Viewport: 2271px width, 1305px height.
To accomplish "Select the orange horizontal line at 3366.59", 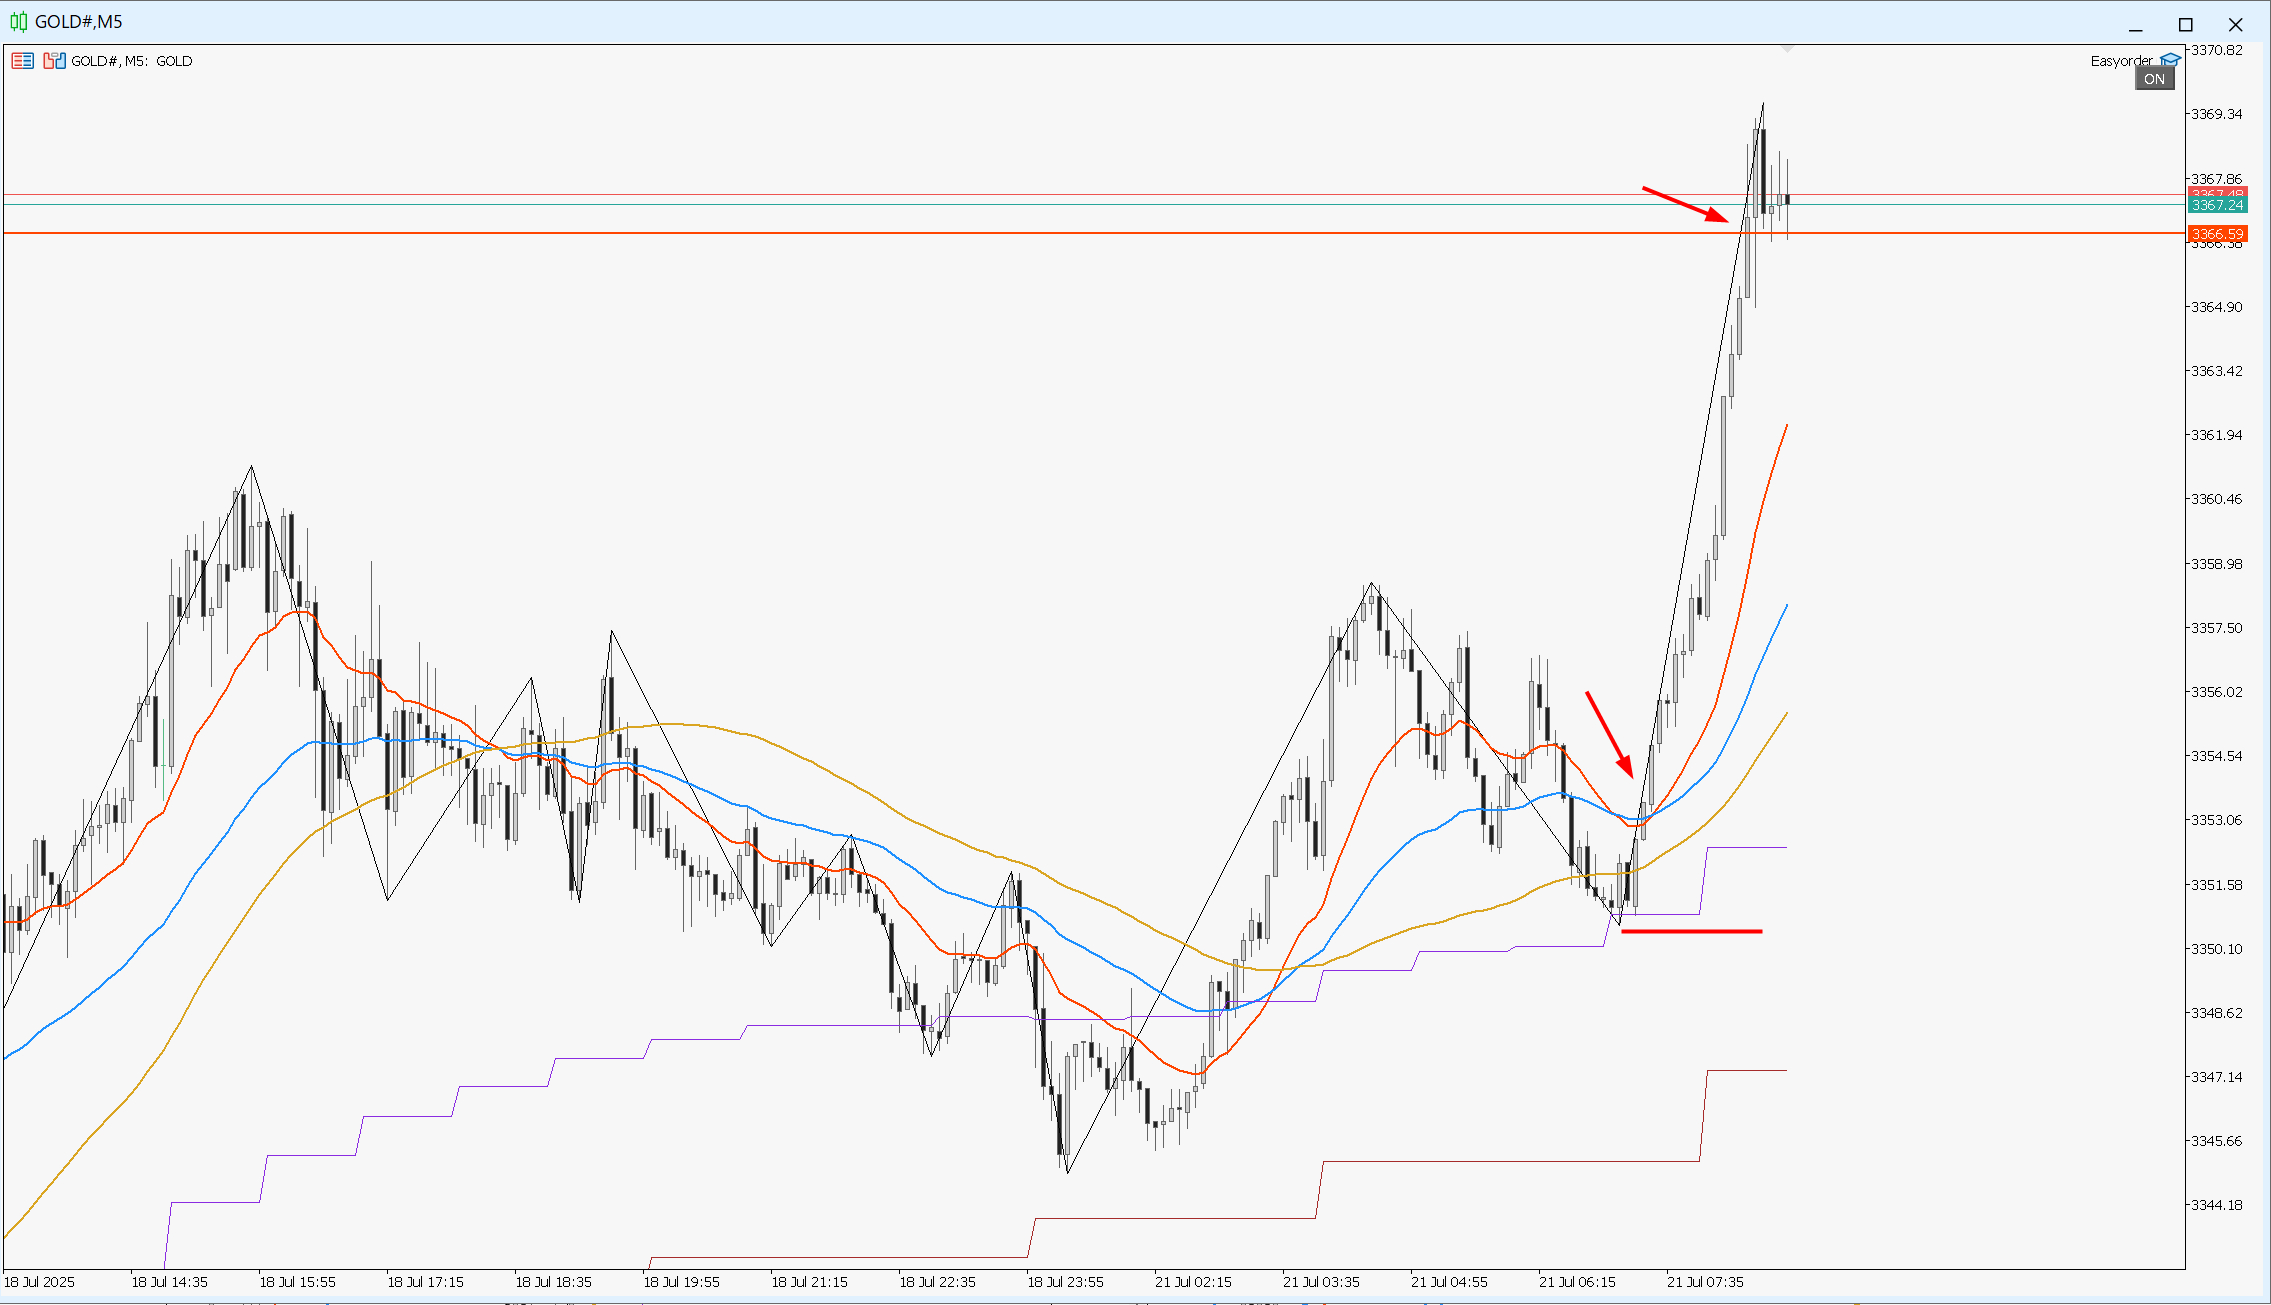I will click(1094, 233).
